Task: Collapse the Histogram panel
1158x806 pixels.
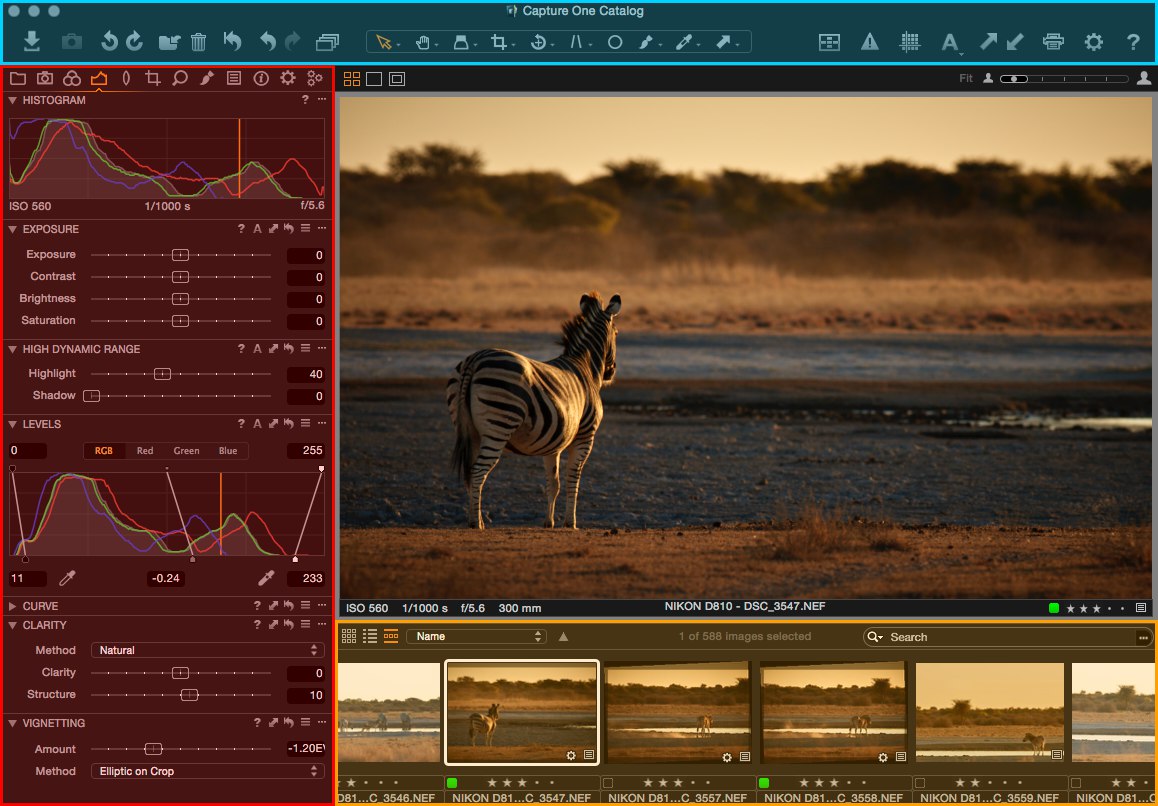Action: (13, 100)
